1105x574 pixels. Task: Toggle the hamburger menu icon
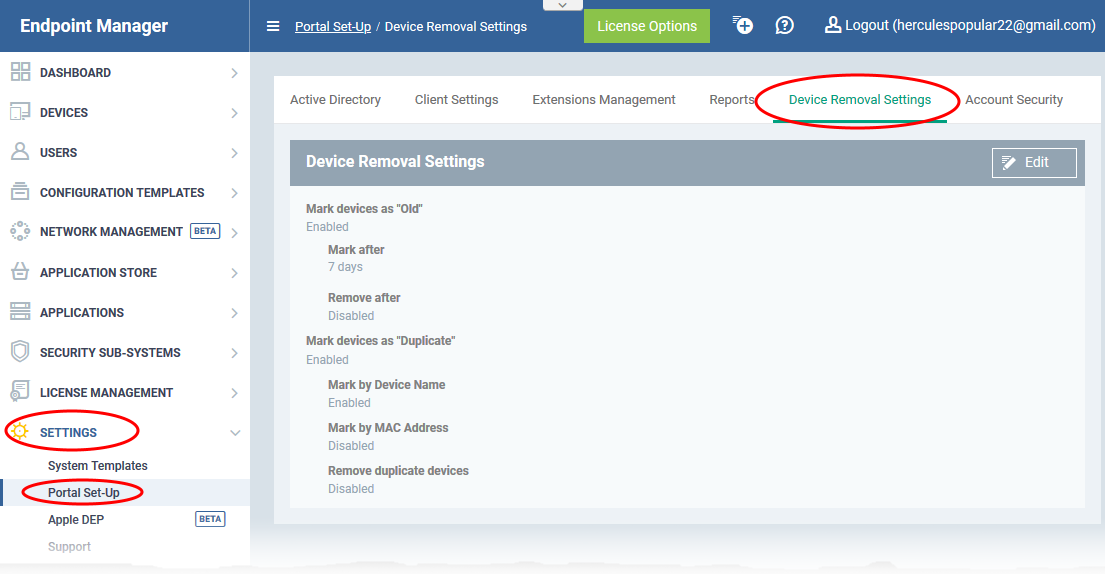[x=273, y=27]
